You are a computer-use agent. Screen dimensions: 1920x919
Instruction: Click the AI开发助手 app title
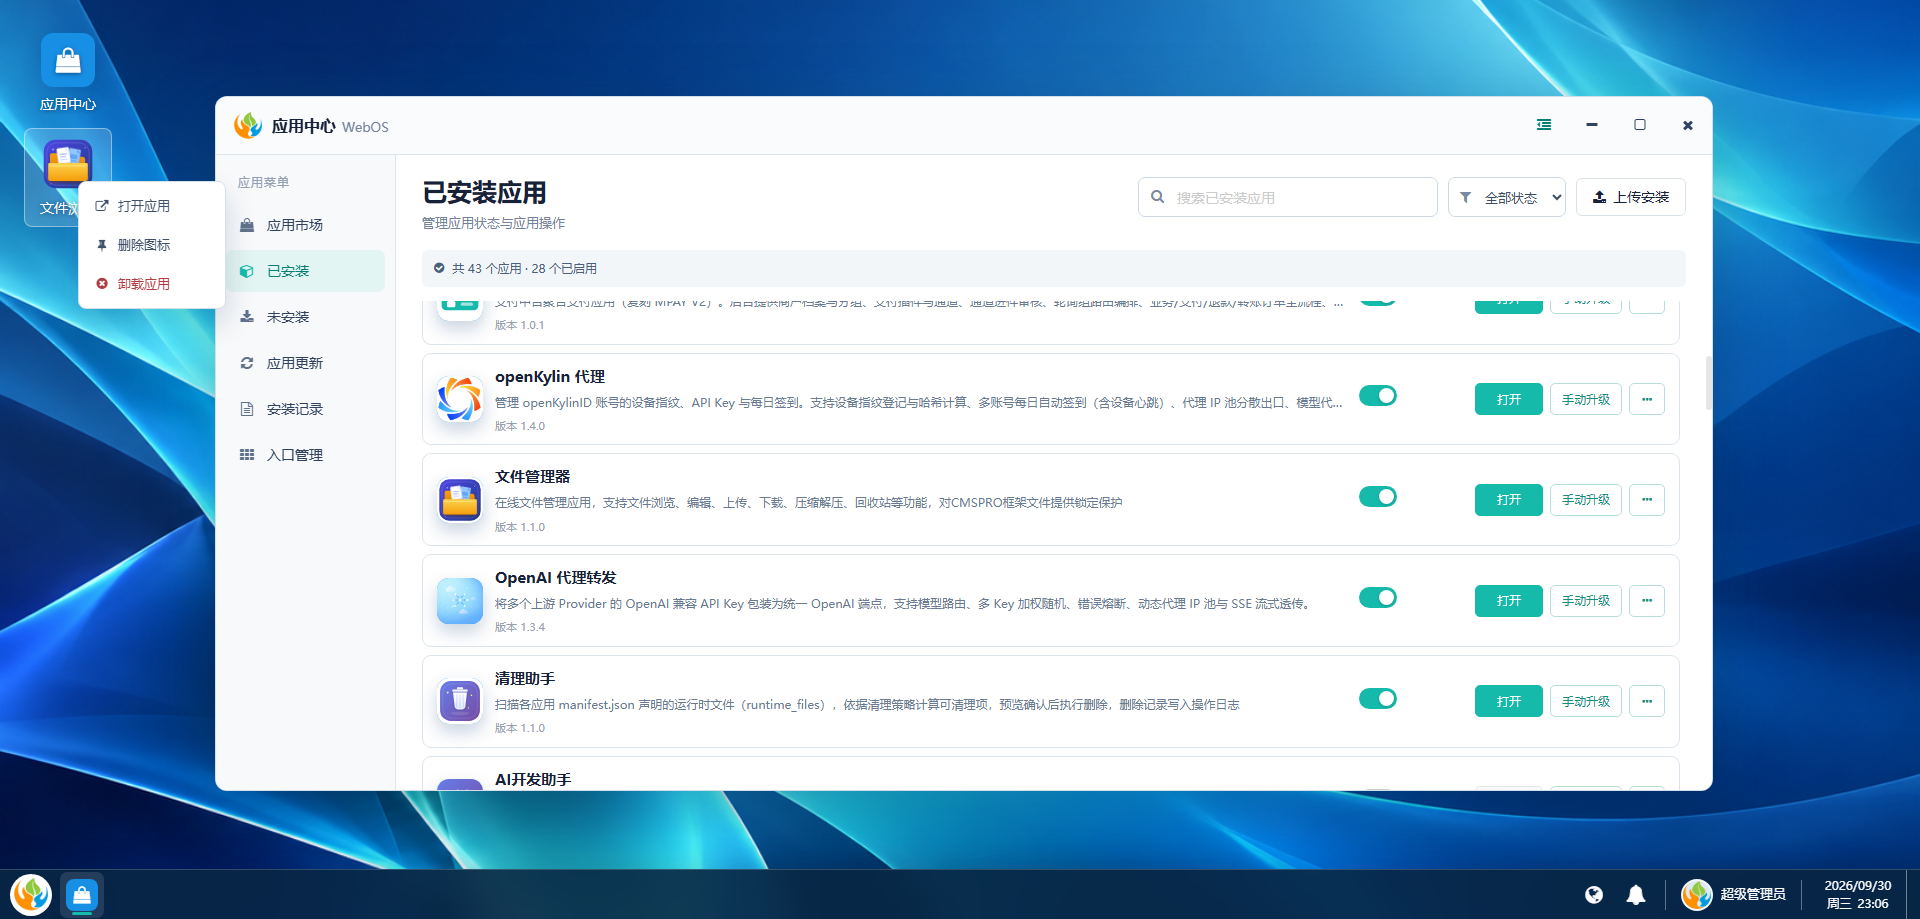(533, 779)
